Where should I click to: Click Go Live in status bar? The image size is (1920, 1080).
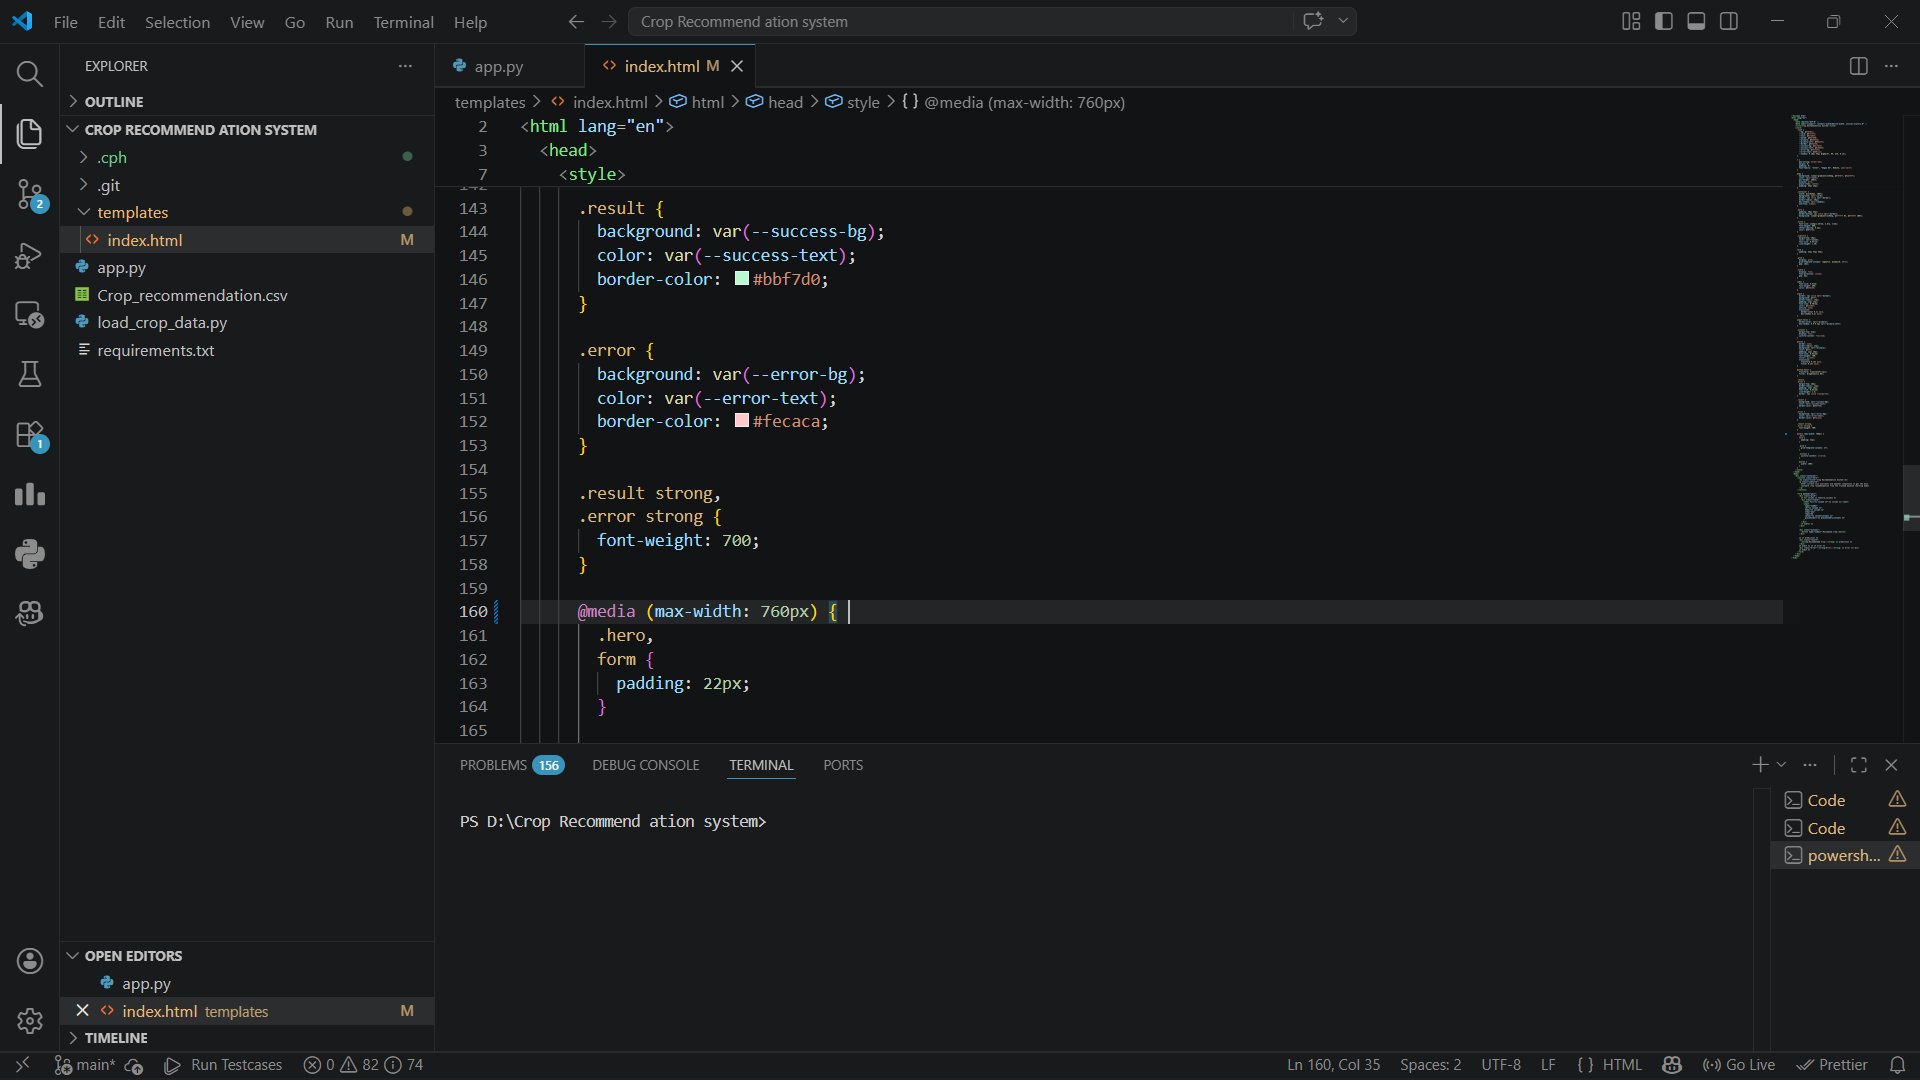point(1739,1065)
